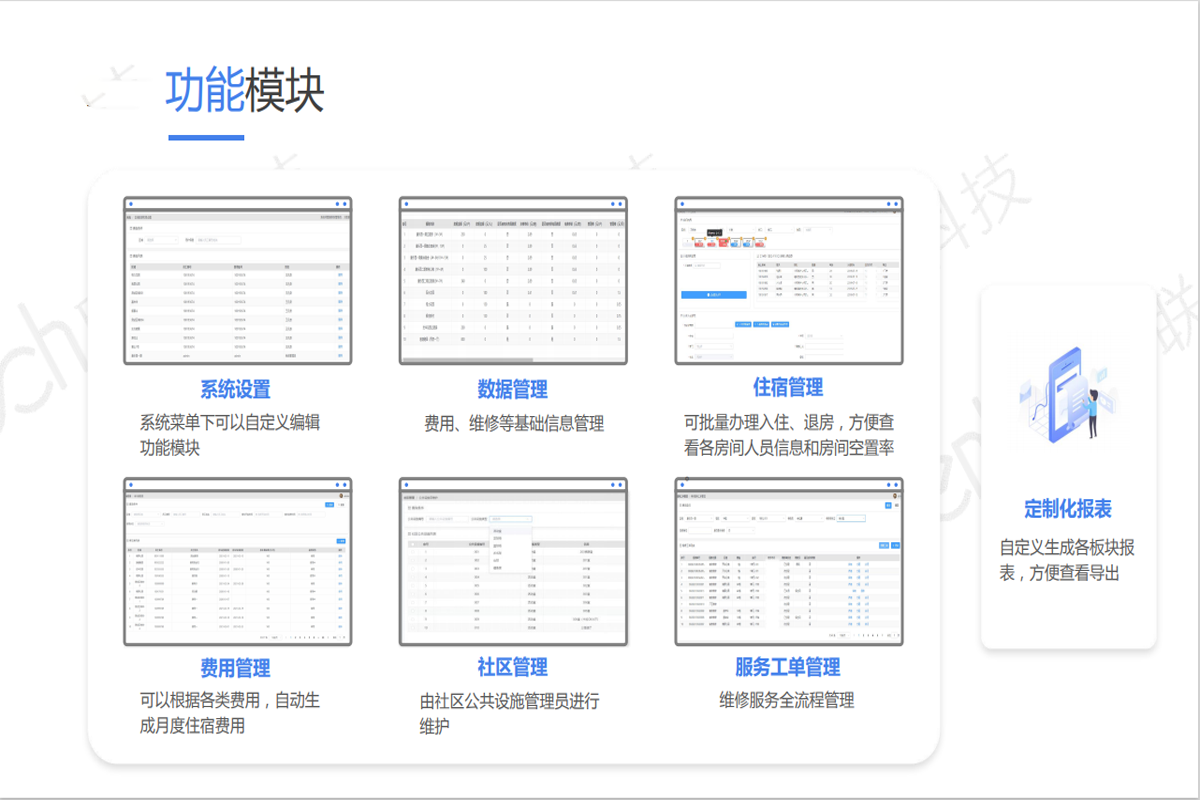Open the 定制化报表 card title
This screenshot has width=1200, height=800.
click(x=1068, y=509)
